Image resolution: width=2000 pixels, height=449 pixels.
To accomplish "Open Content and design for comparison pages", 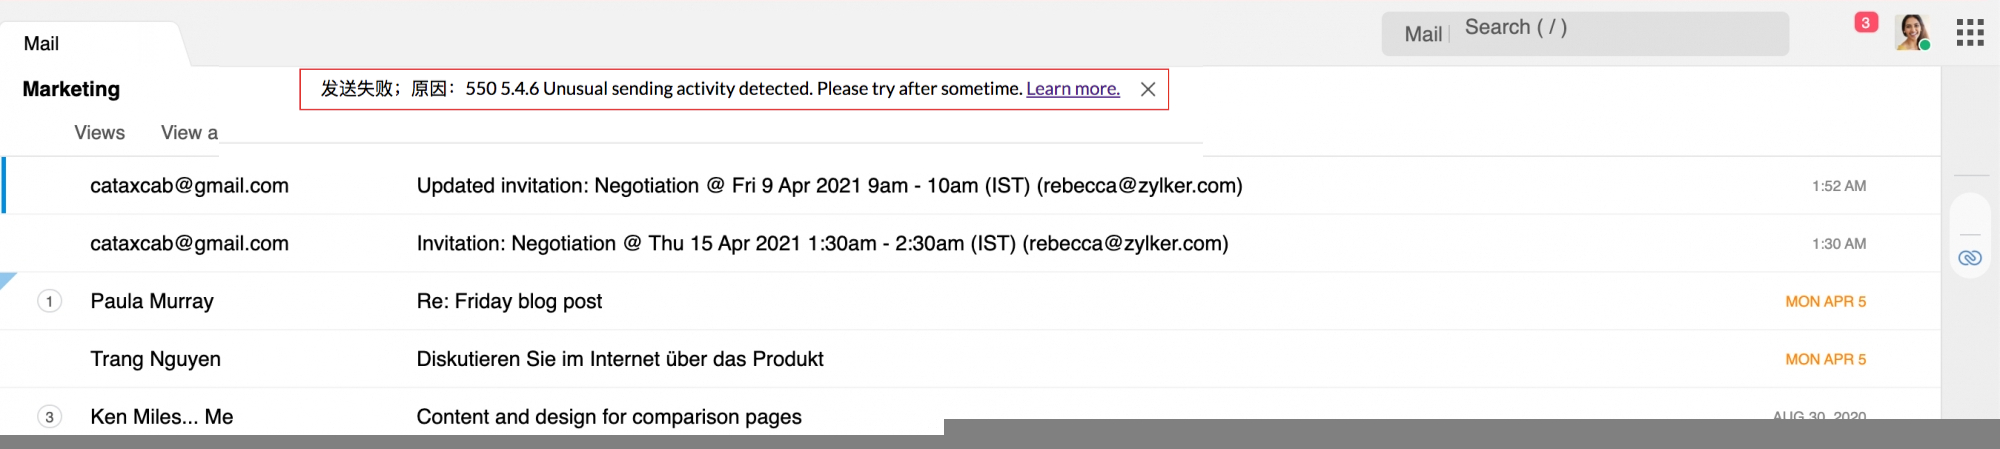I will pyautogui.click(x=608, y=416).
